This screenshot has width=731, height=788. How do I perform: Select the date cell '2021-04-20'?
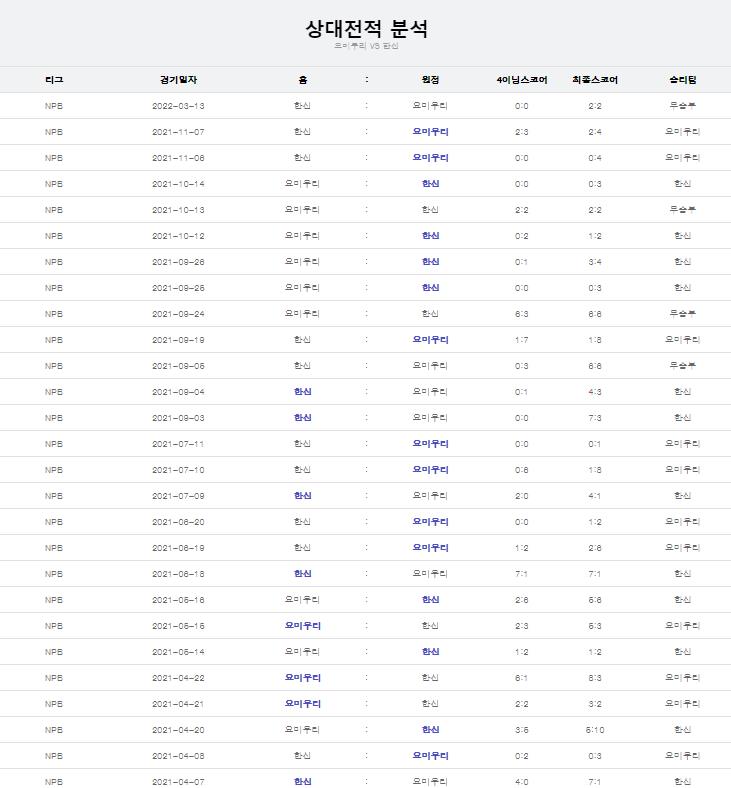(x=178, y=730)
